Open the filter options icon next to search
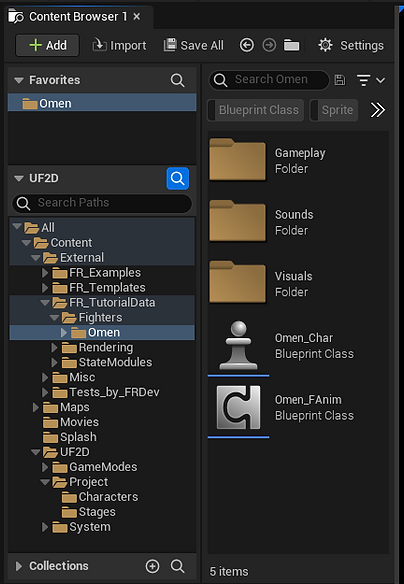This screenshot has height=584, width=404. [x=370, y=80]
